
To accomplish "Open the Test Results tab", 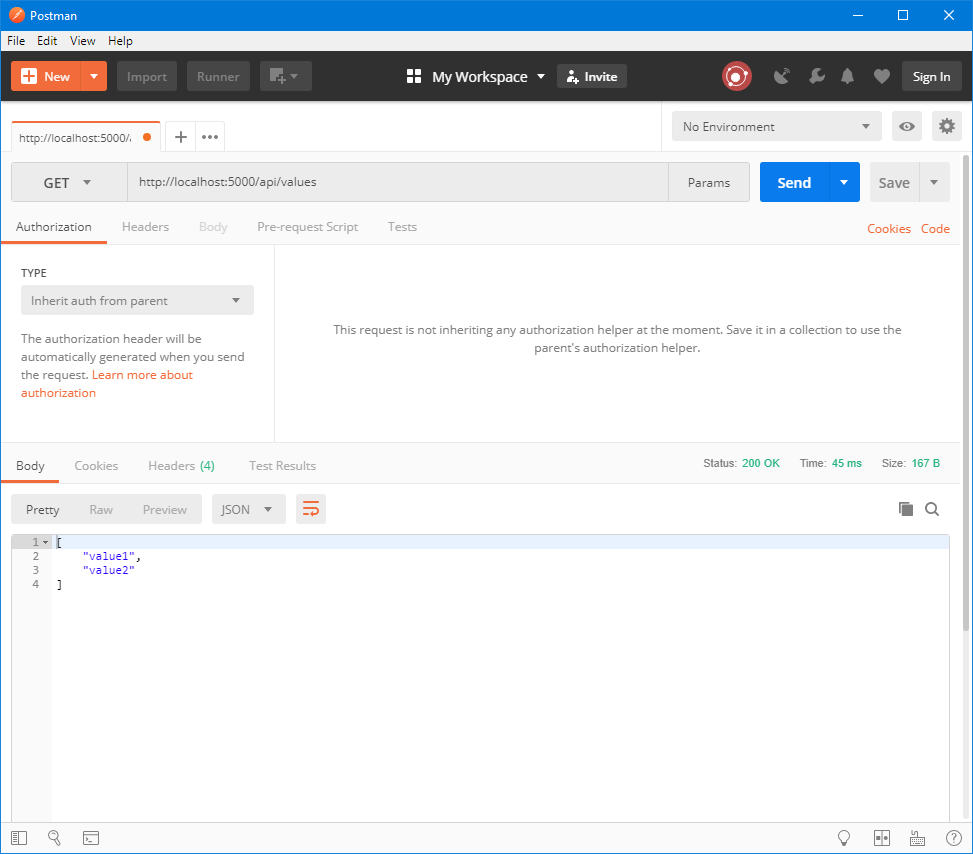I will point(282,466).
